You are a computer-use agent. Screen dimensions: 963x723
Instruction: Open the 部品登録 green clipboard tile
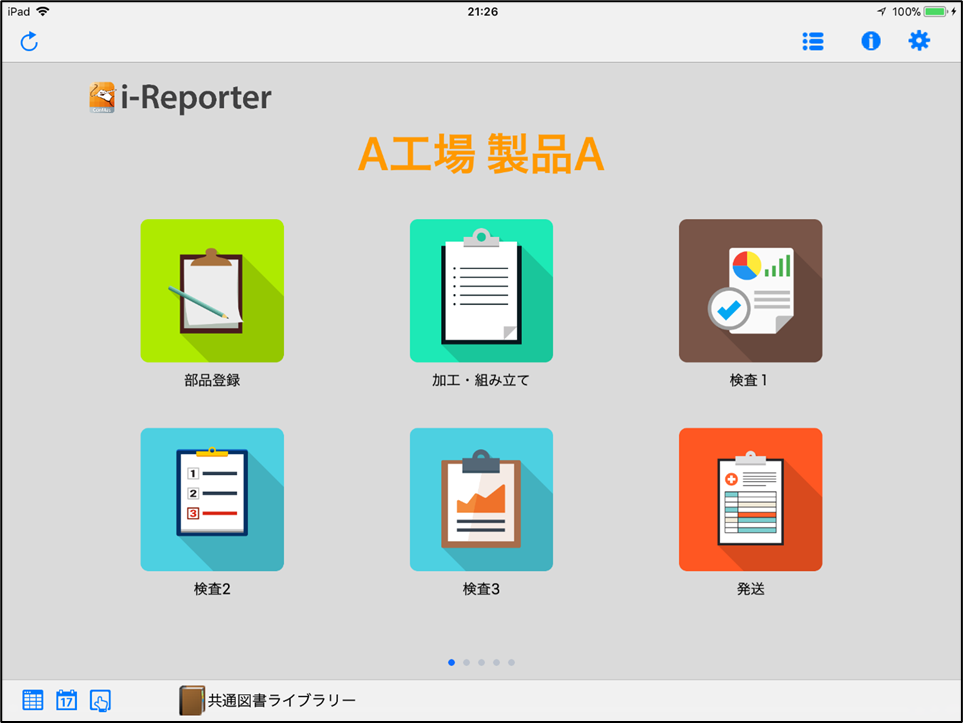(x=212, y=291)
